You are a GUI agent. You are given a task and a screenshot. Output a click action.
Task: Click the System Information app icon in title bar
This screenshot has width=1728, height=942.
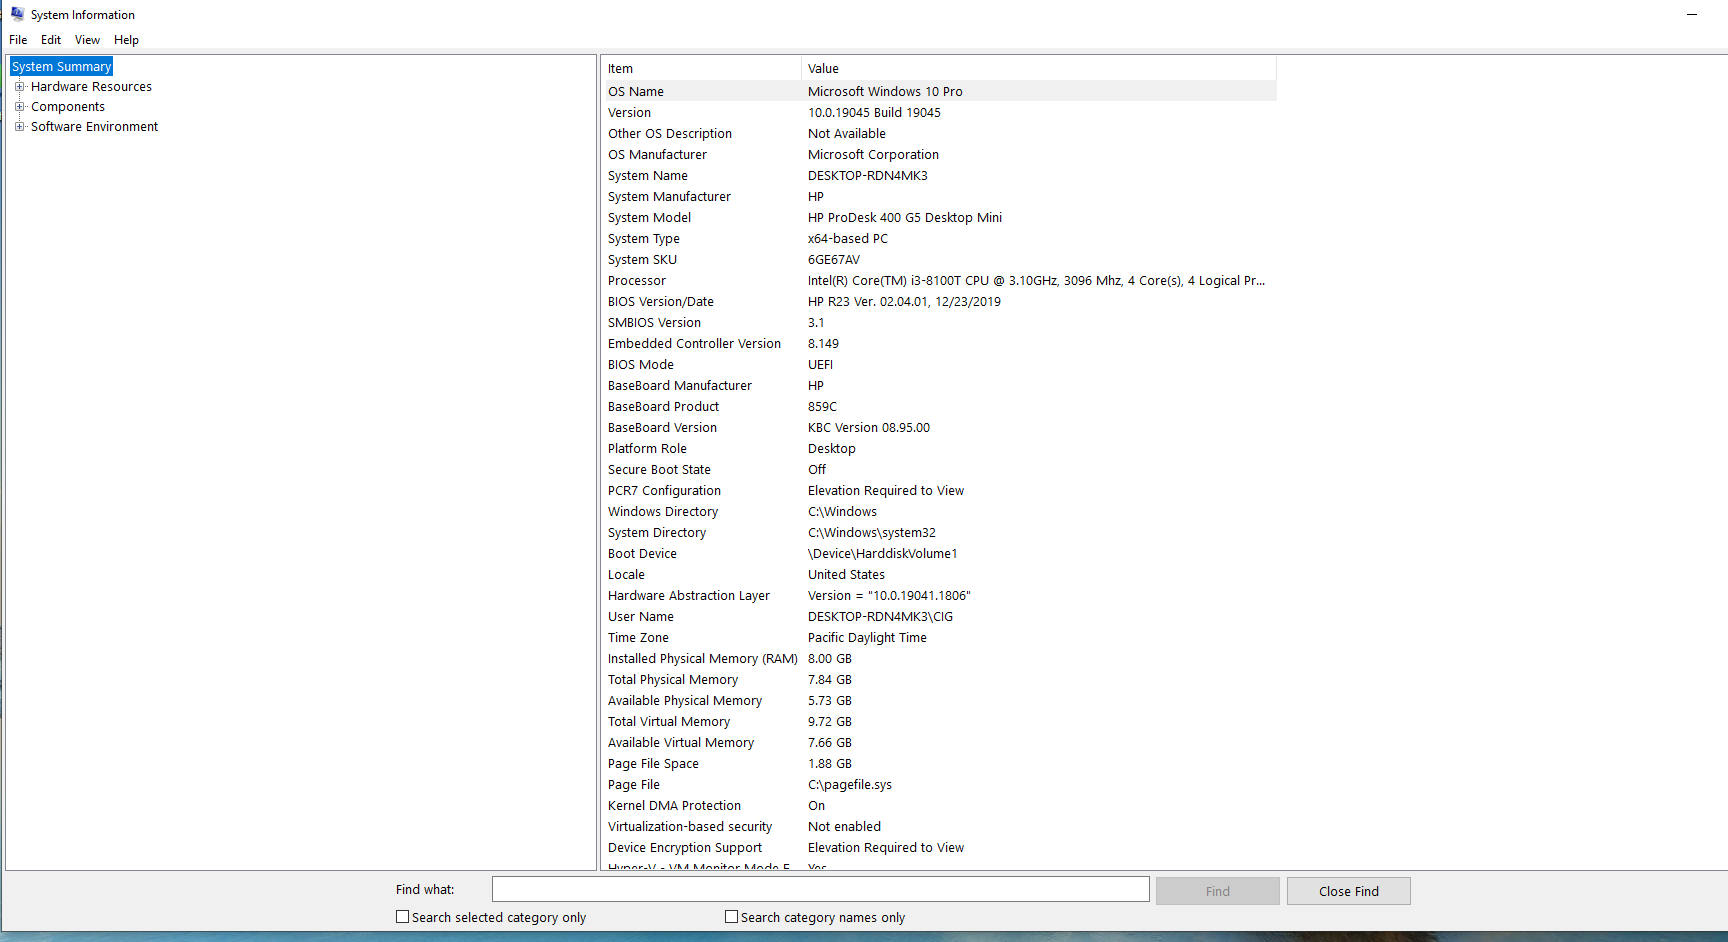(x=16, y=14)
